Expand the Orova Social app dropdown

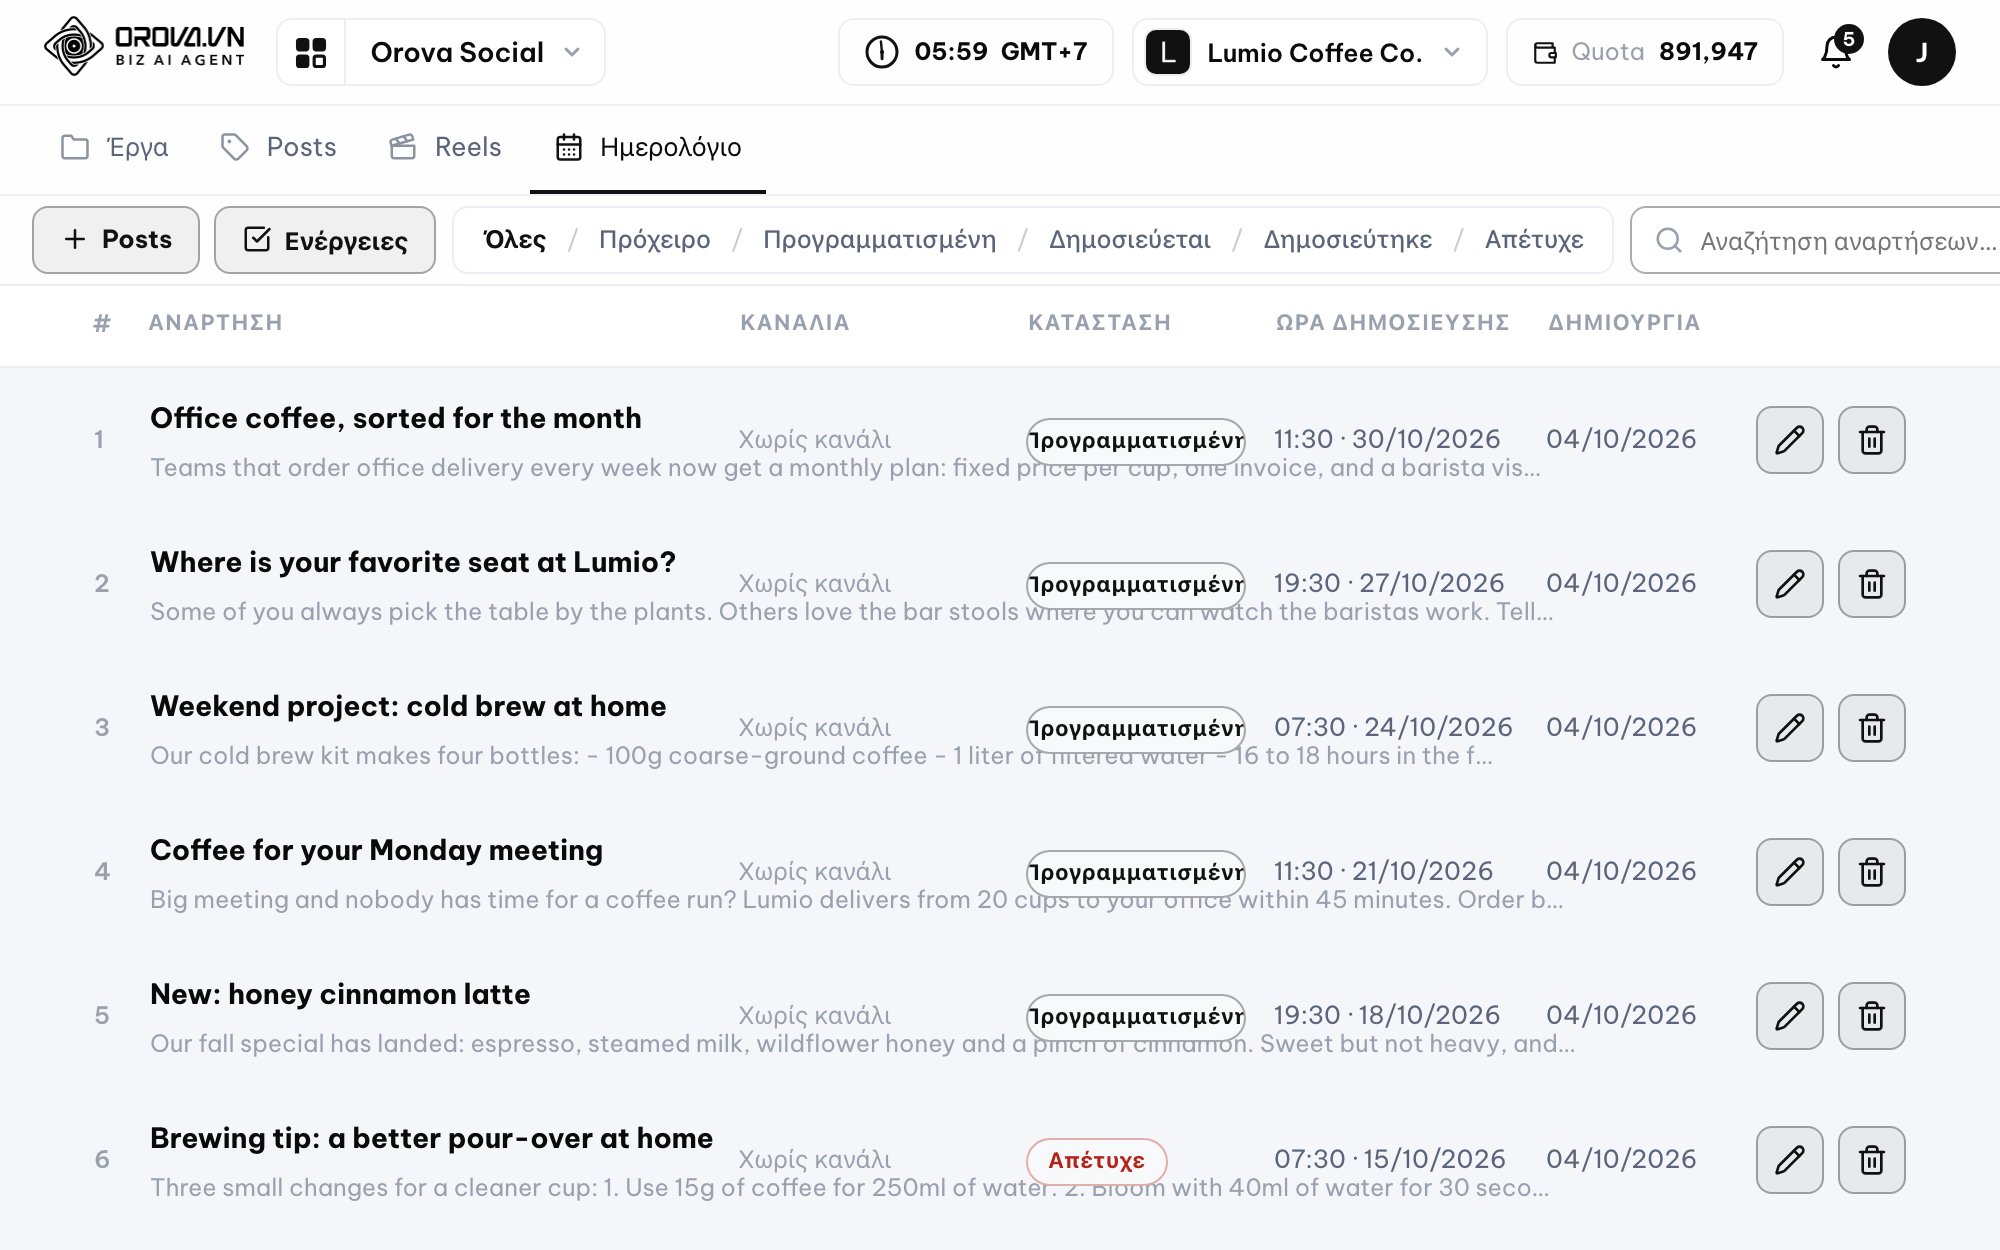[475, 52]
